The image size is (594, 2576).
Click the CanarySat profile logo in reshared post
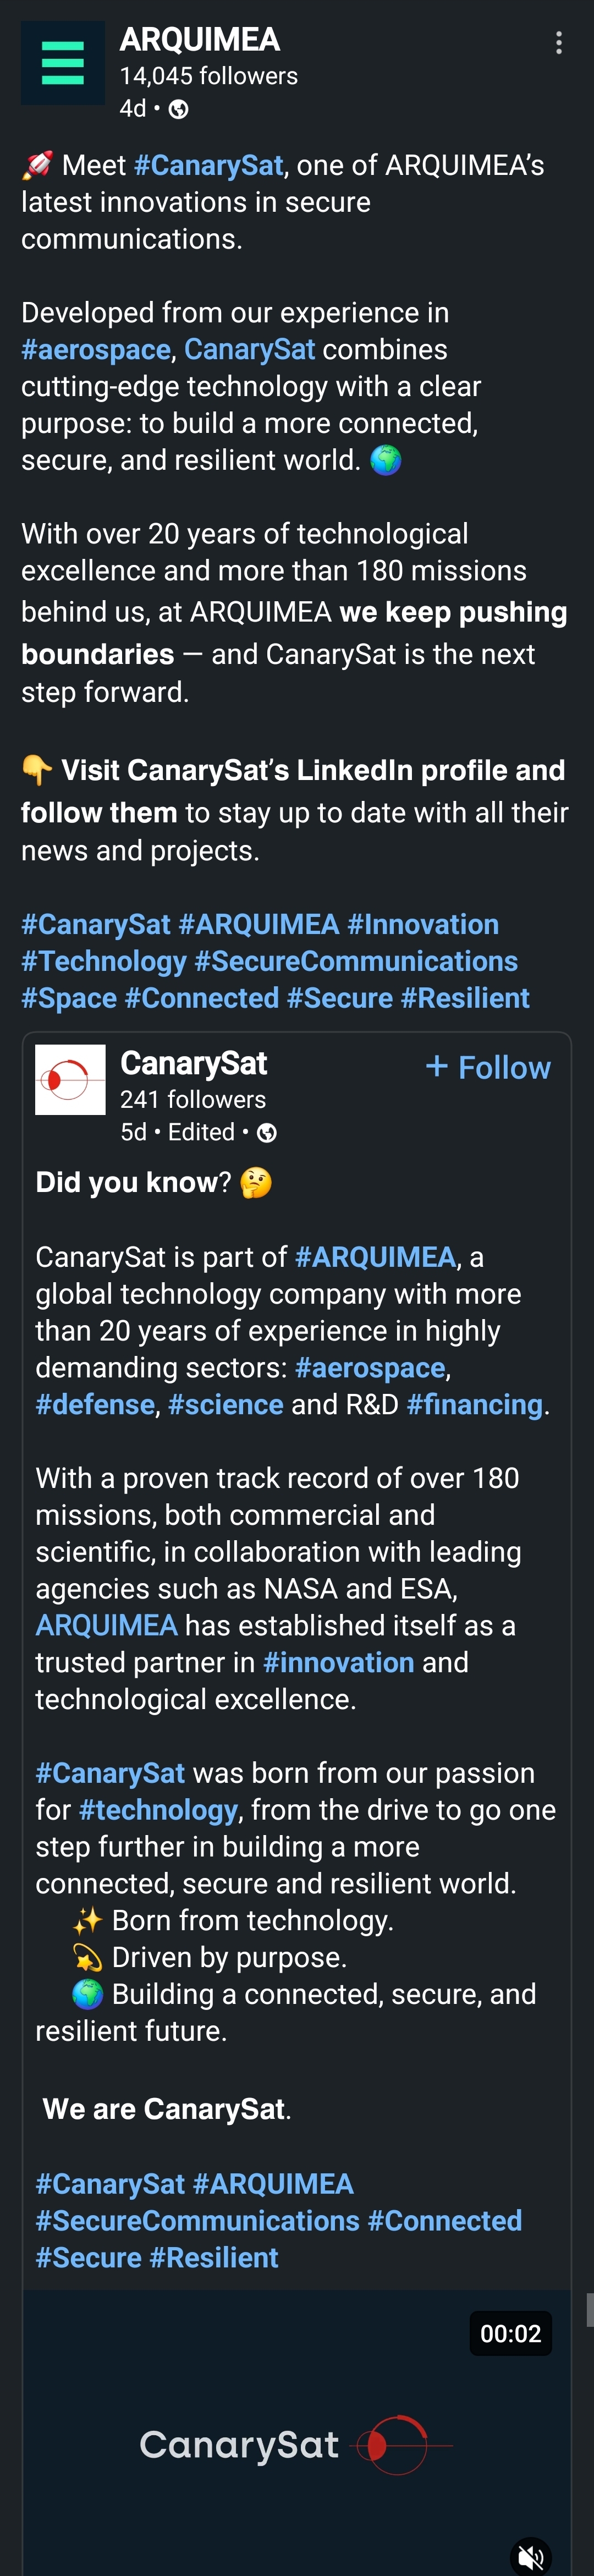click(70, 1079)
